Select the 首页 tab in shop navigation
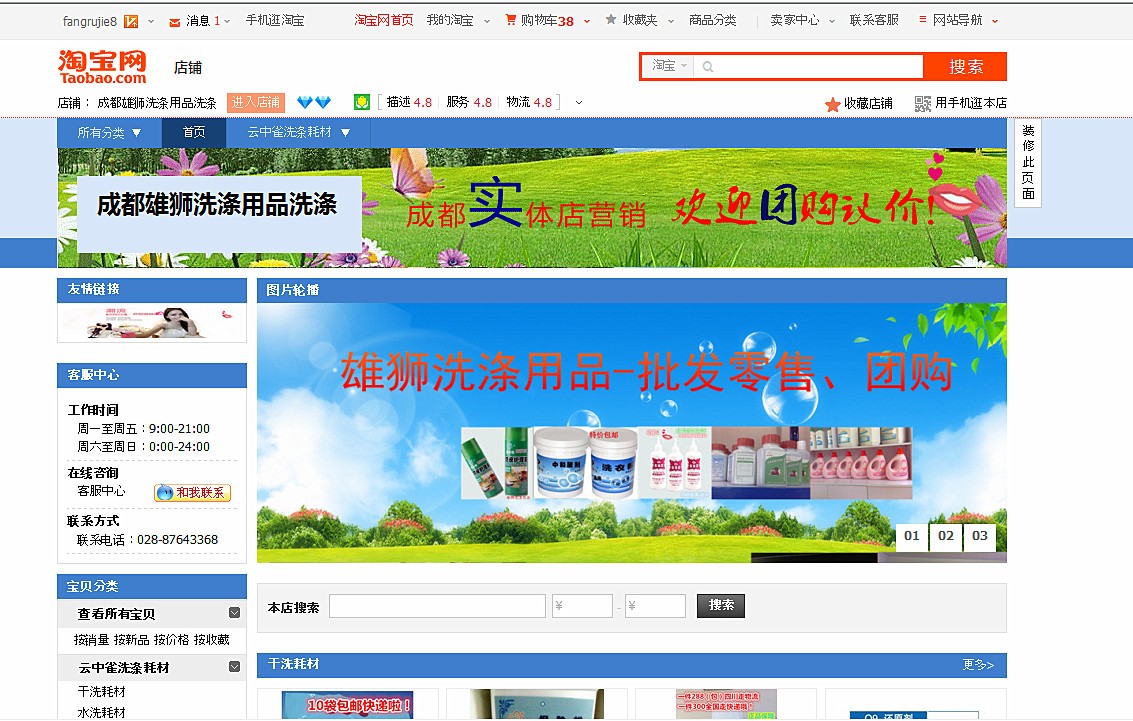 tap(193, 132)
